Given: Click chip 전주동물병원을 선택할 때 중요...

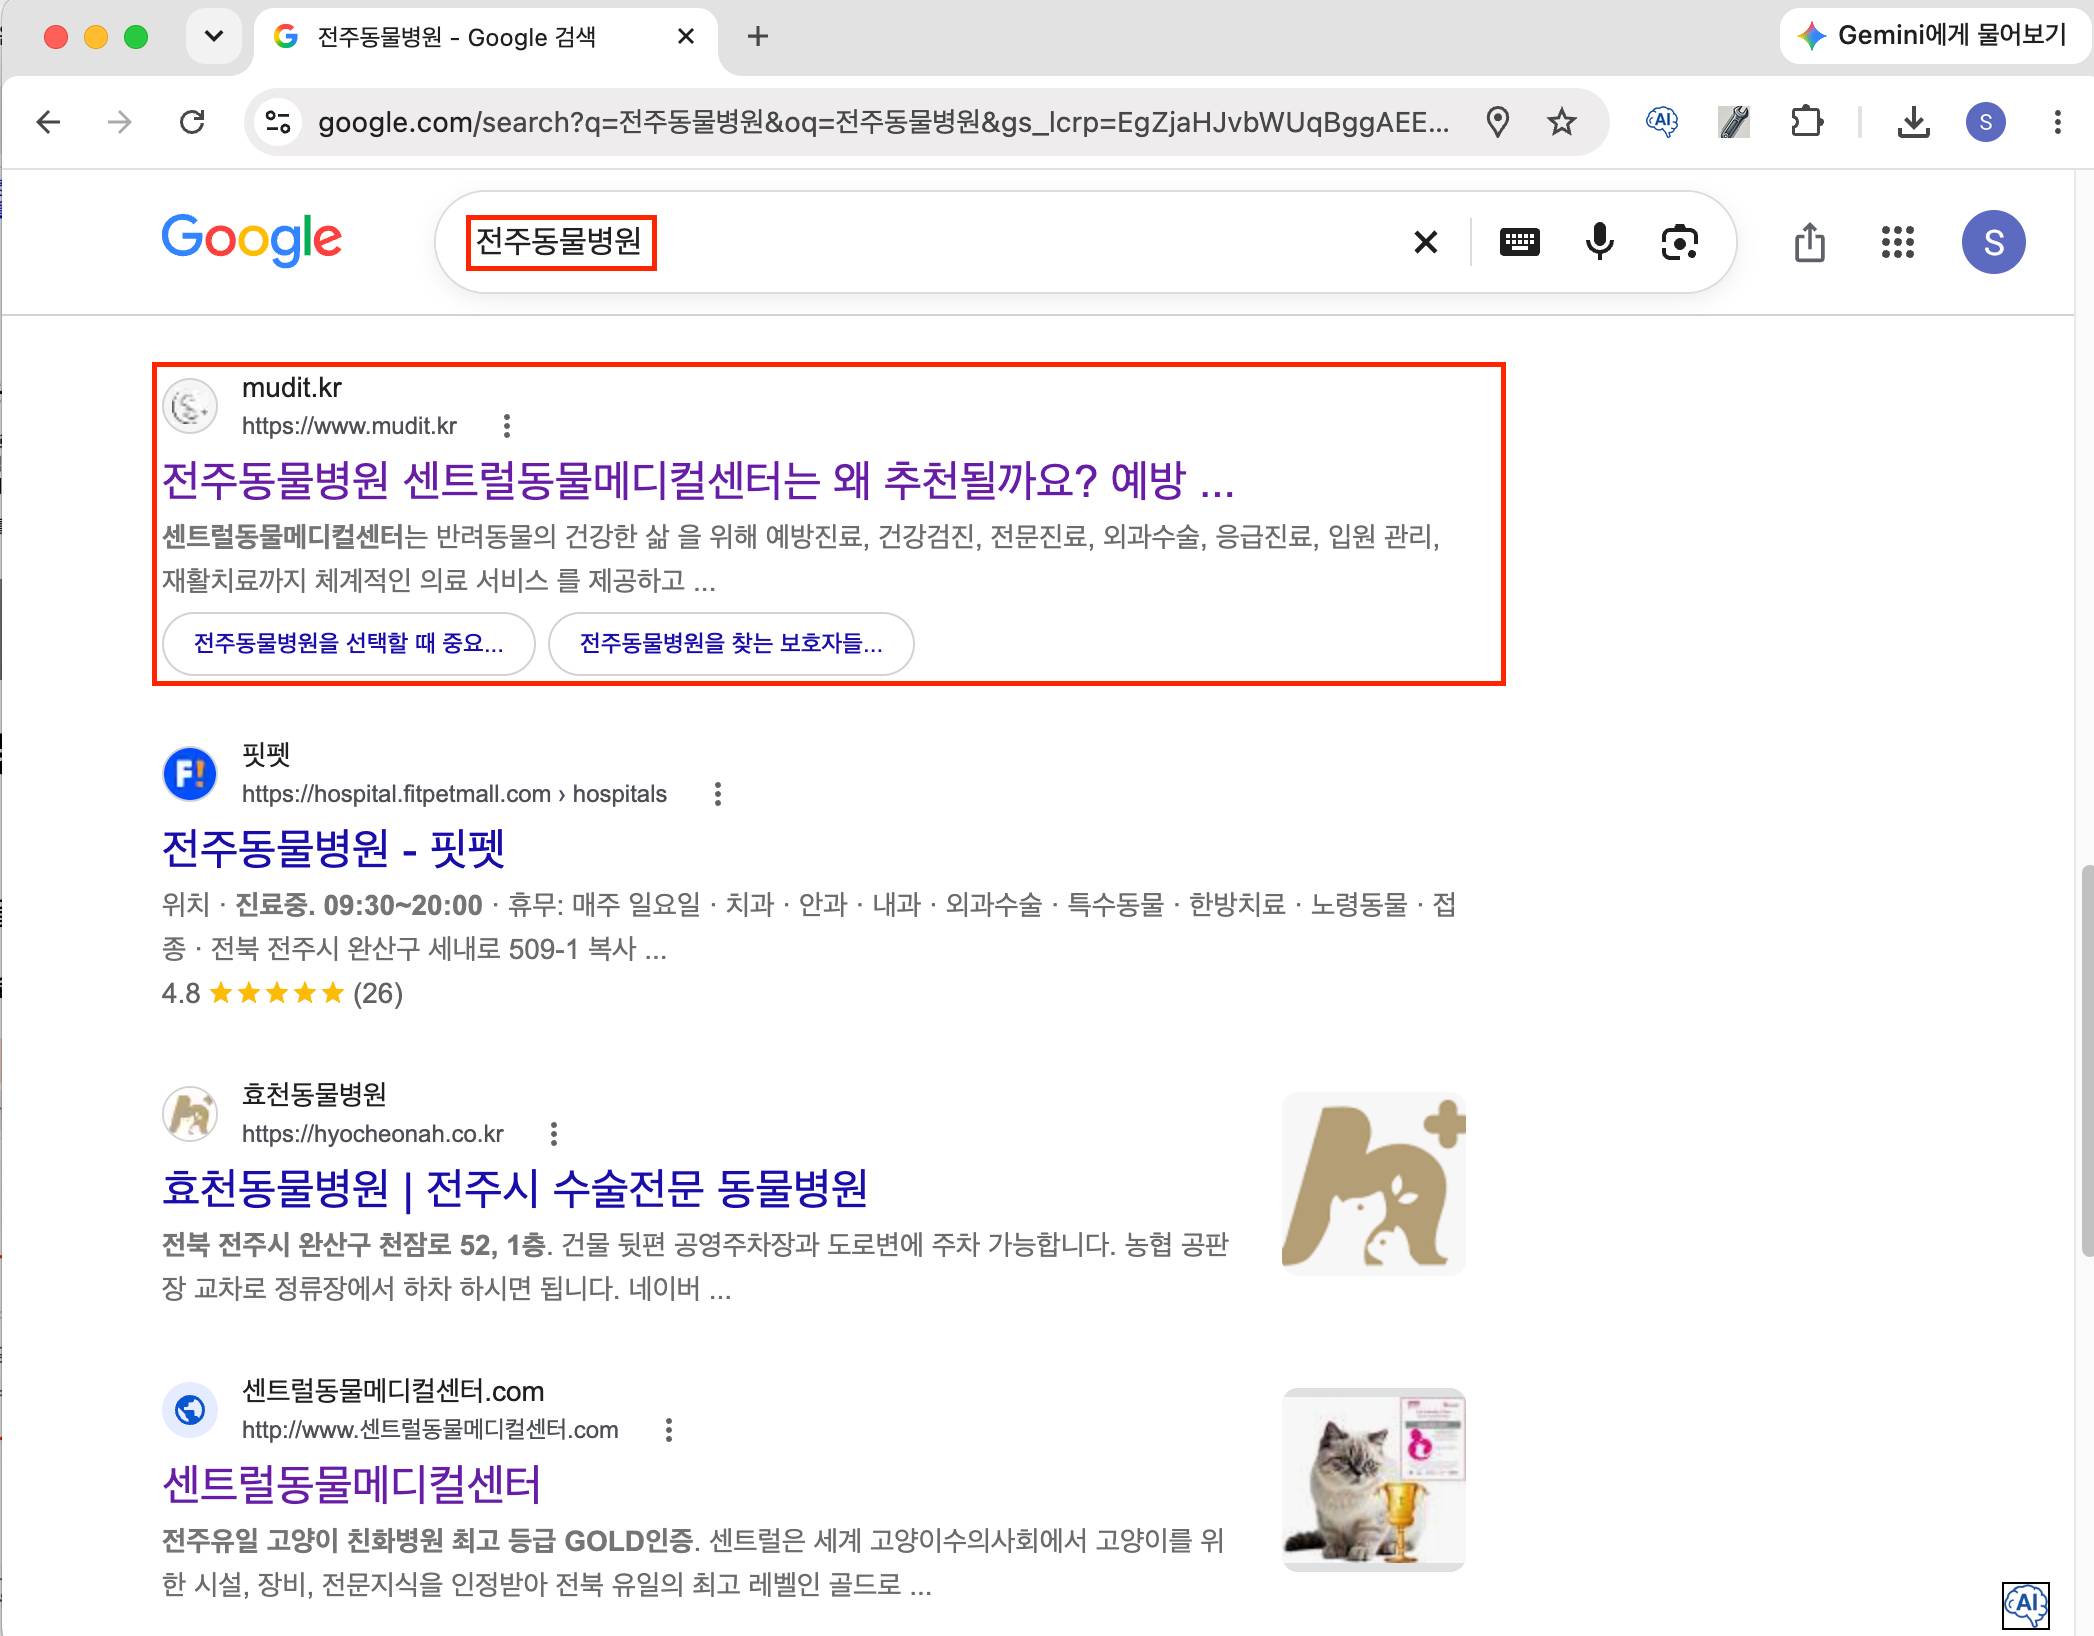Looking at the screenshot, I should tap(348, 643).
